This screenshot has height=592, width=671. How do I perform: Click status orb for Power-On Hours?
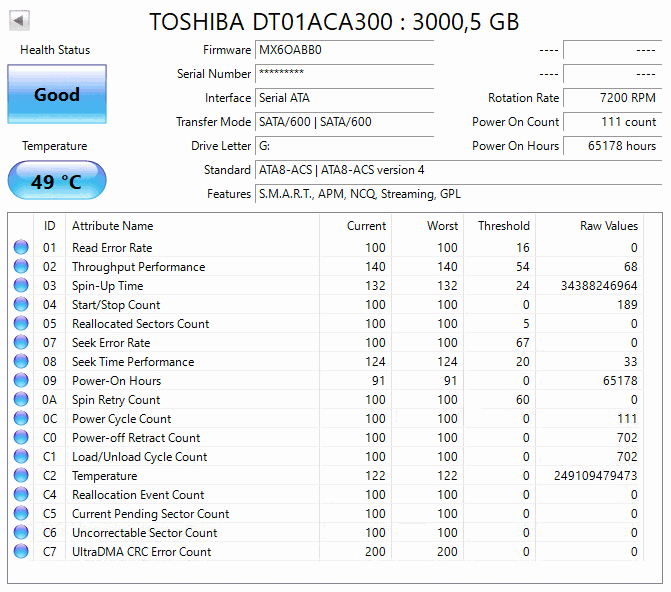tap(21, 381)
